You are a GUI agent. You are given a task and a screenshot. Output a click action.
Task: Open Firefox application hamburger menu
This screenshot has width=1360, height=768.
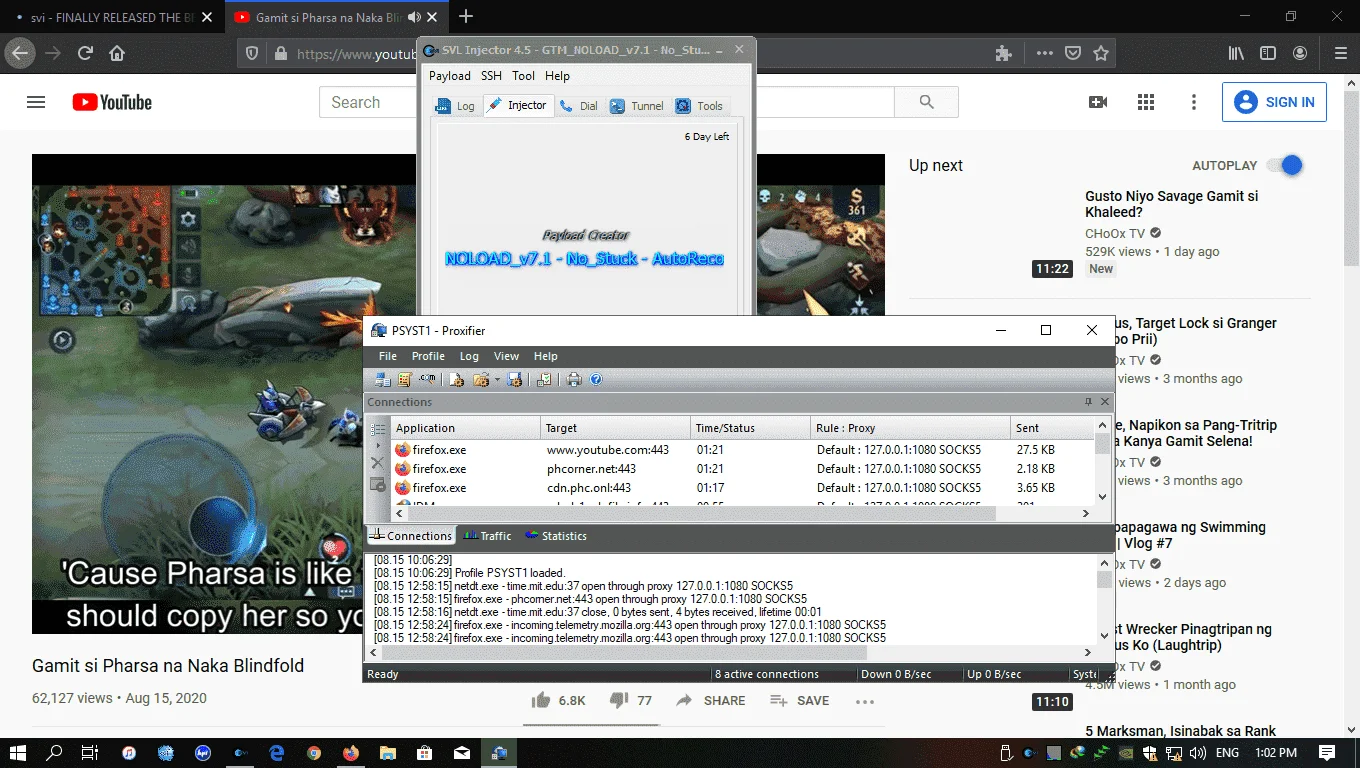(x=1340, y=53)
